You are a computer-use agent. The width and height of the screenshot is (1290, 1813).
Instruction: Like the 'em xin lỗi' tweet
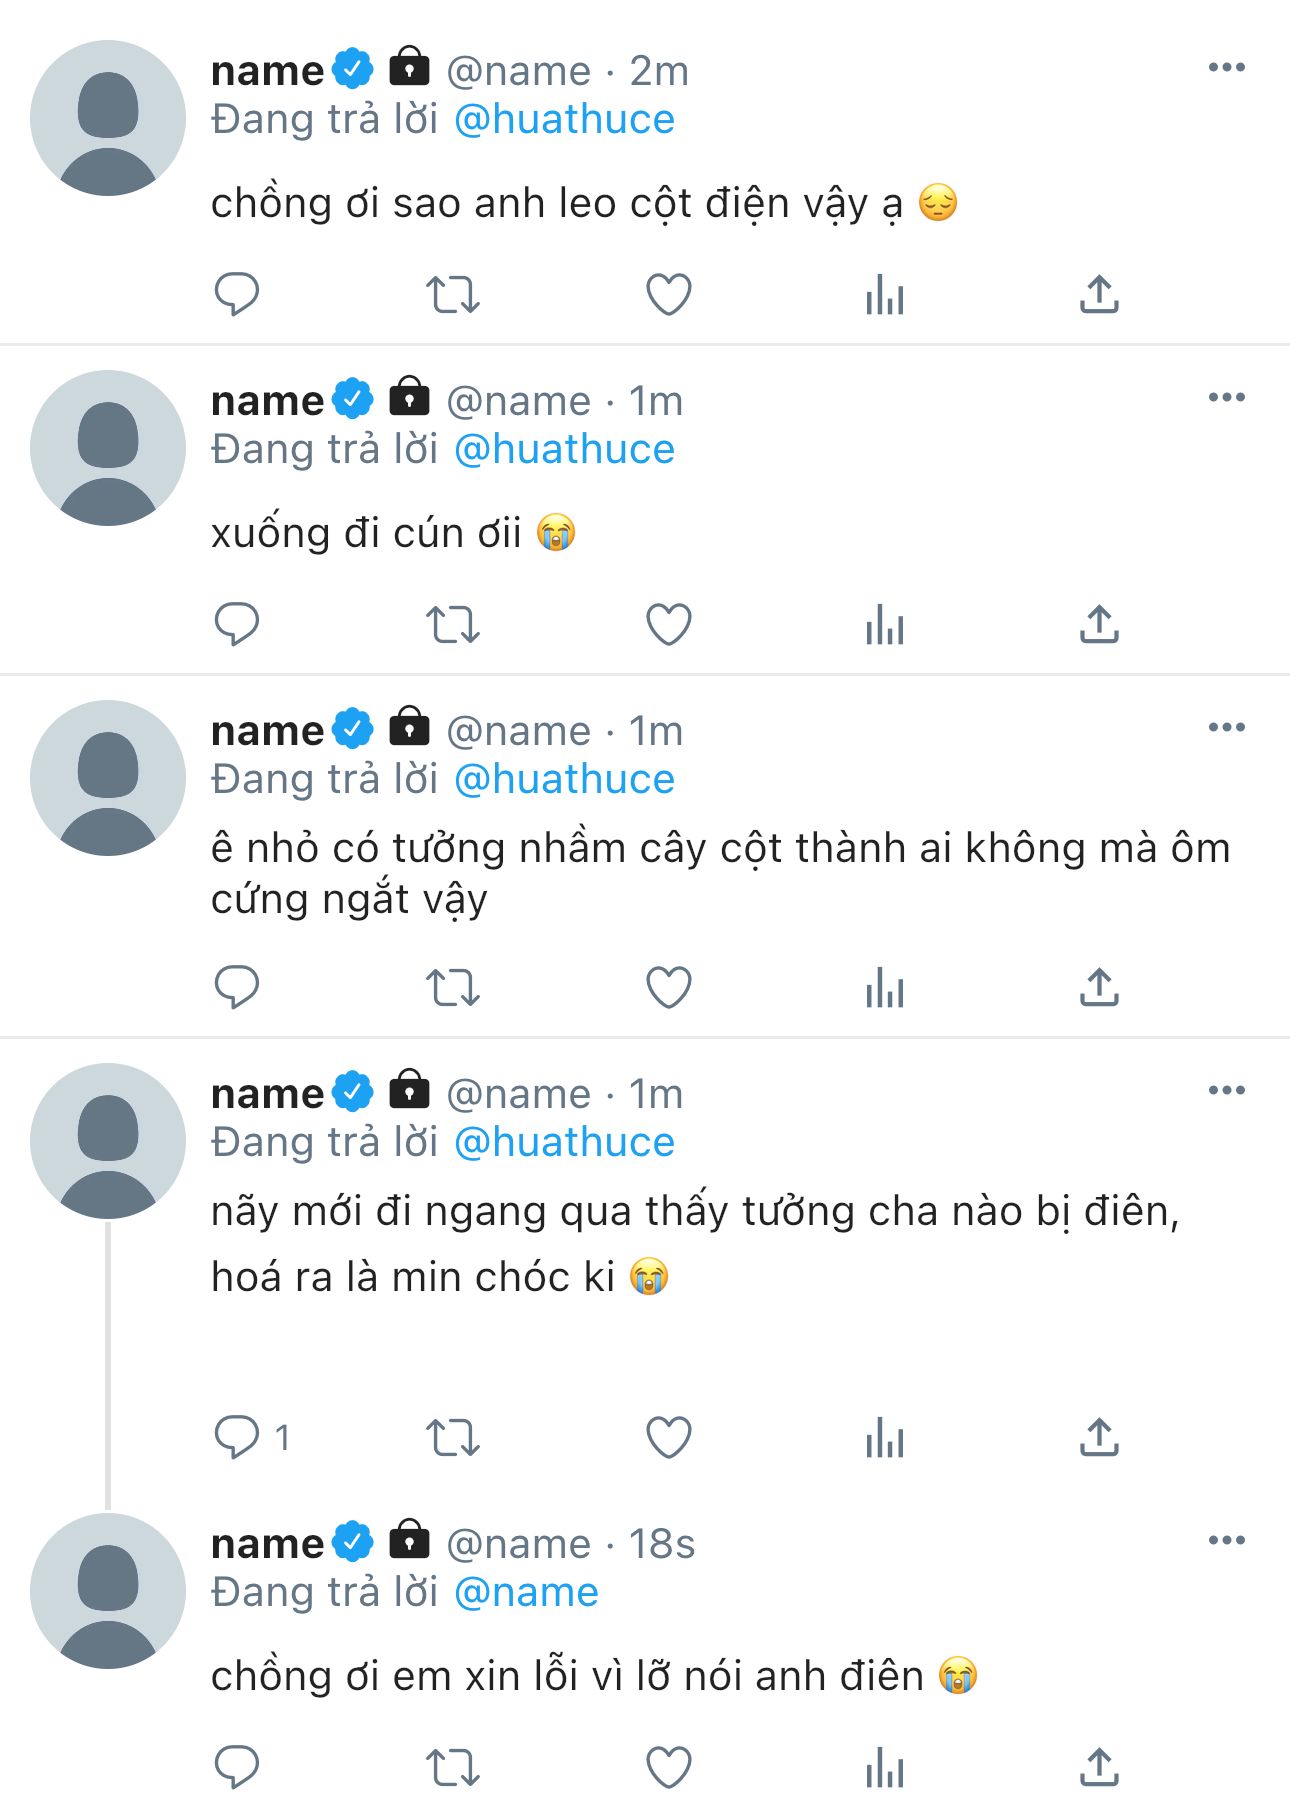point(669,1768)
